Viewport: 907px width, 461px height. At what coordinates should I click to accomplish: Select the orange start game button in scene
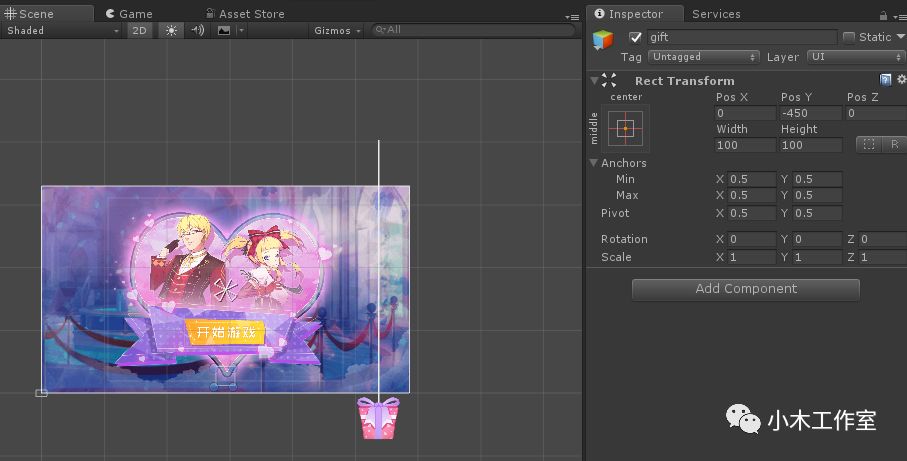tap(226, 332)
